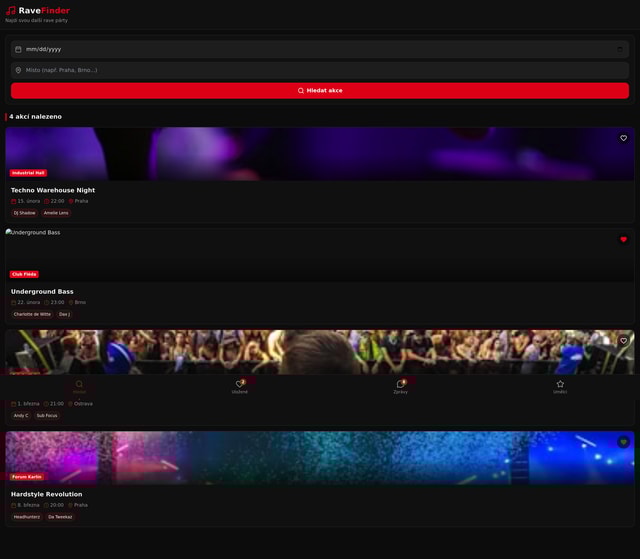Unfavorite the Underground Bass event
Image resolution: width=640 pixels, height=559 pixels.
[623, 240]
